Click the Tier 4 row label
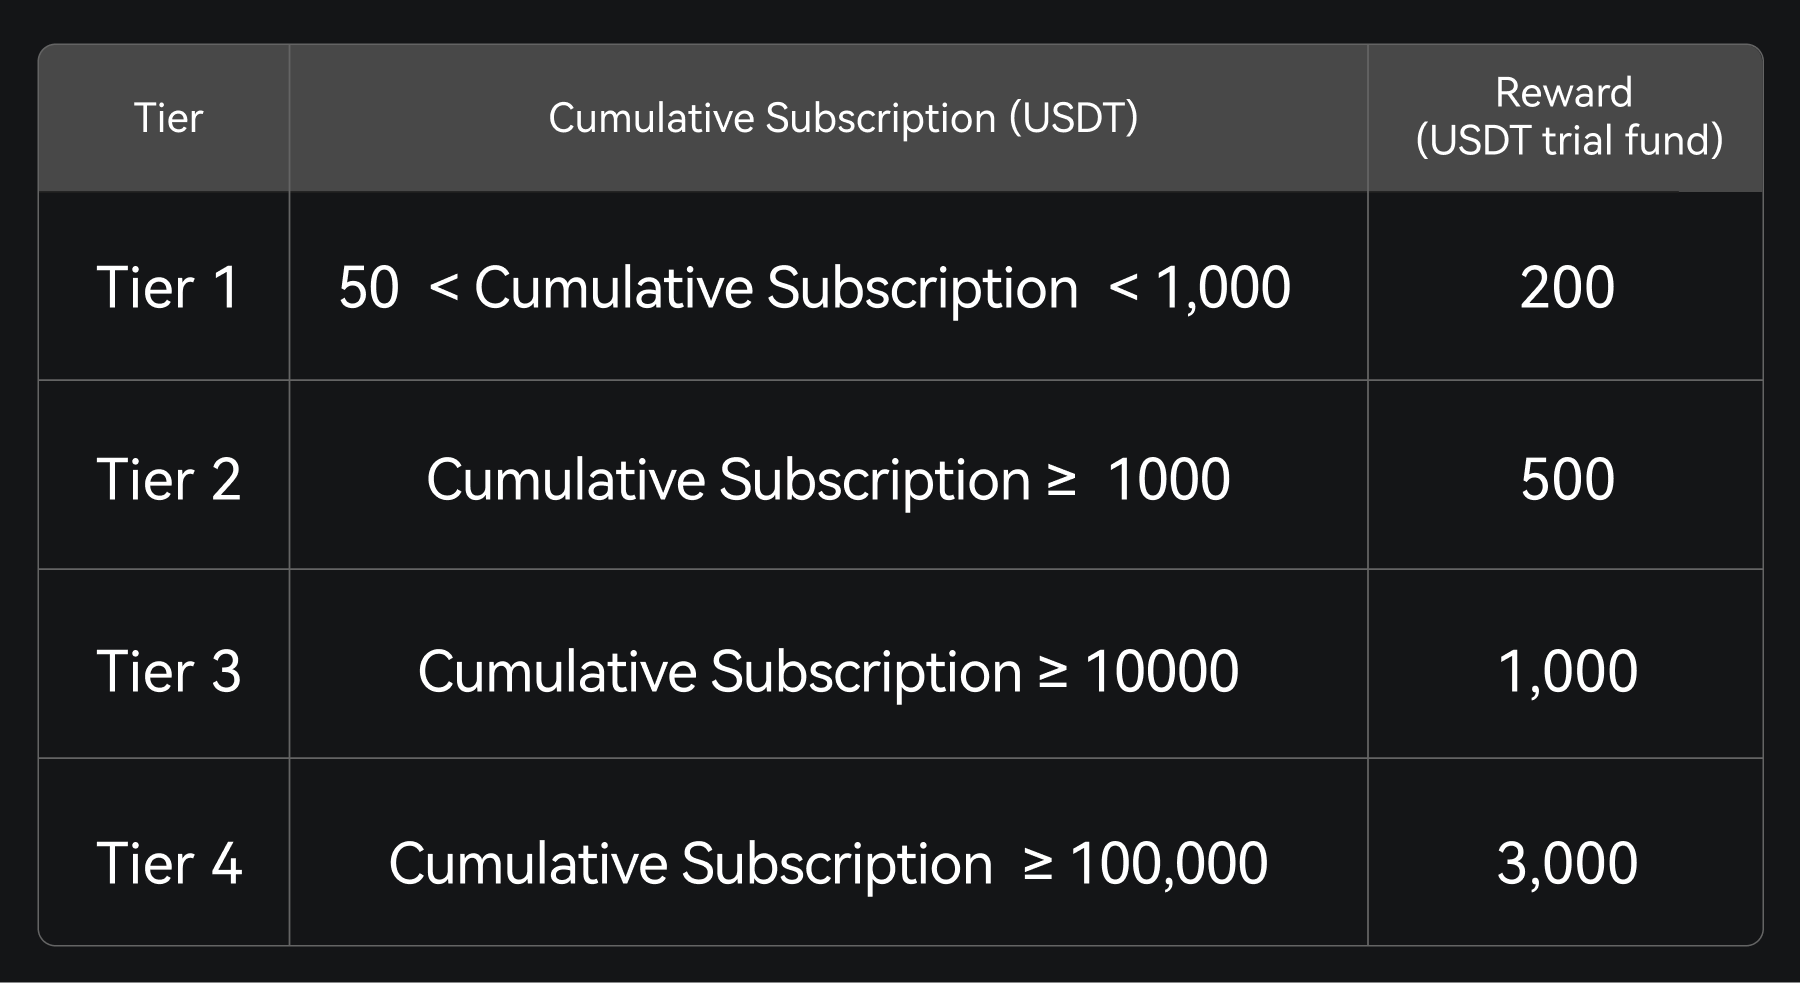This screenshot has width=1800, height=983. click(x=168, y=863)
